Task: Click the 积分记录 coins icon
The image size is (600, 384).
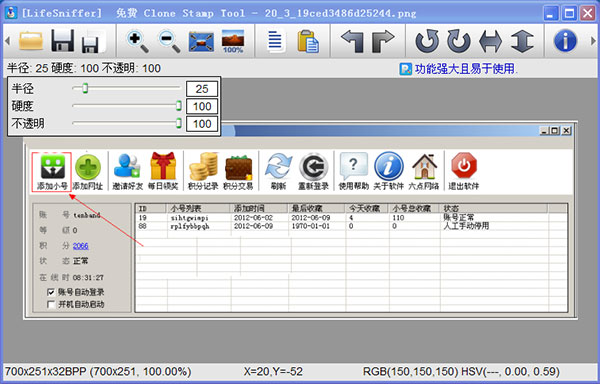Action: point(203,172)
